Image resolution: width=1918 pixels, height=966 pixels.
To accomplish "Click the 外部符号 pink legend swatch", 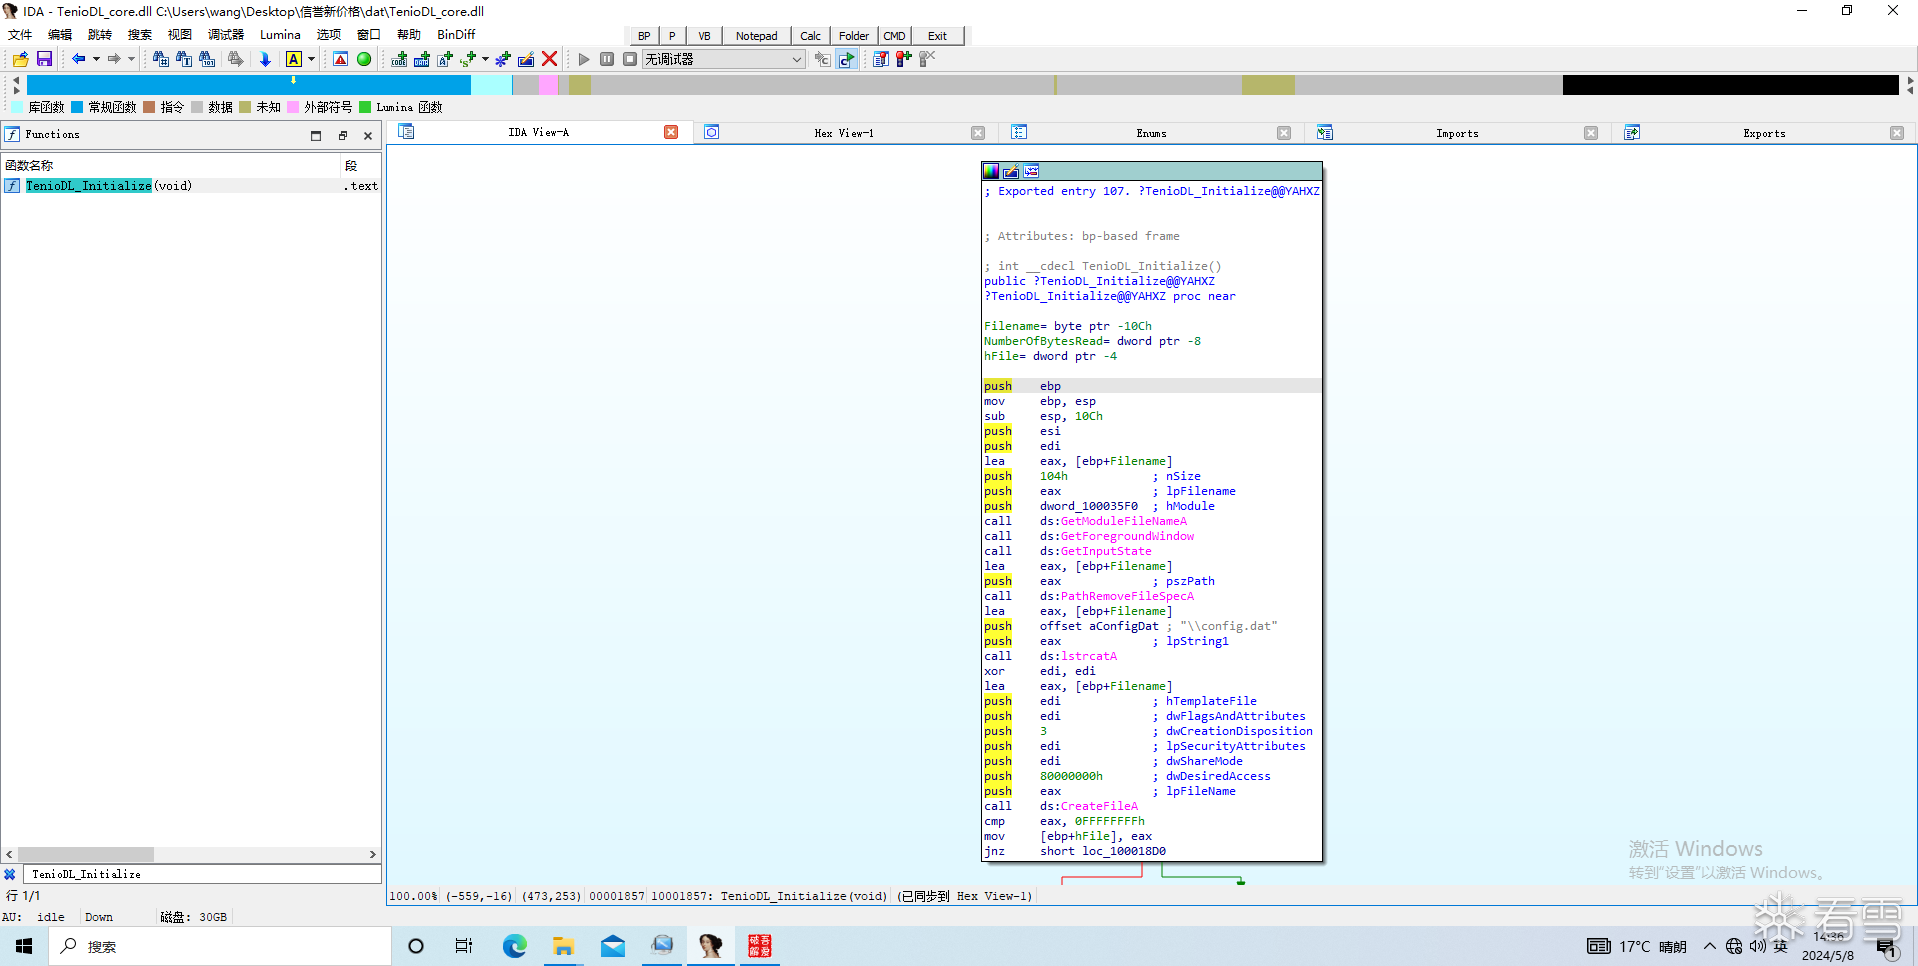I will coord(293,107).
